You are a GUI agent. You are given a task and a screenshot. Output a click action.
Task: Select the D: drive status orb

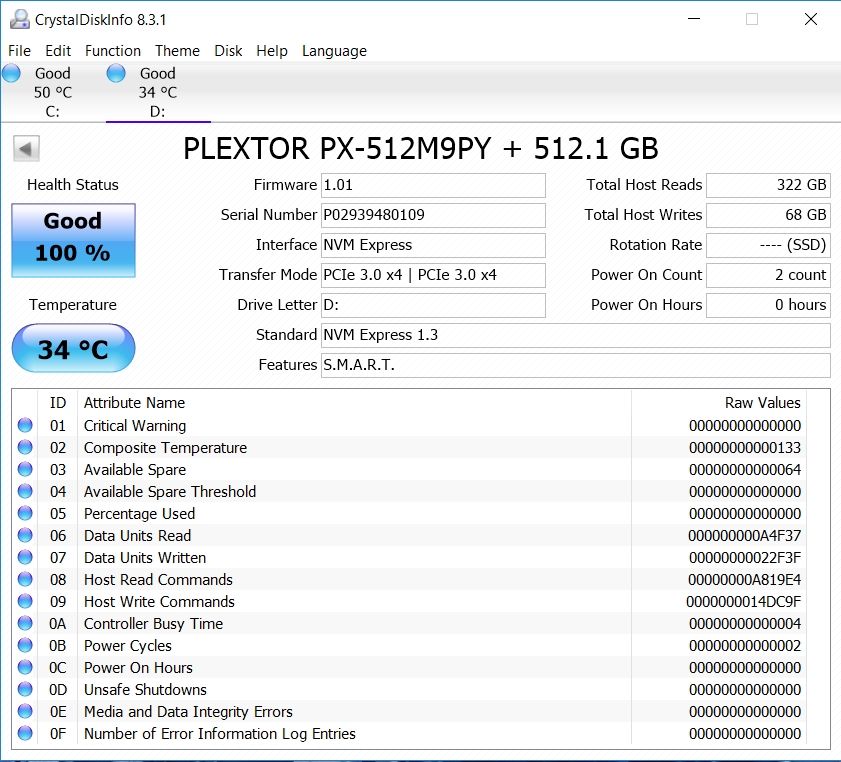(x=116, y=73)
